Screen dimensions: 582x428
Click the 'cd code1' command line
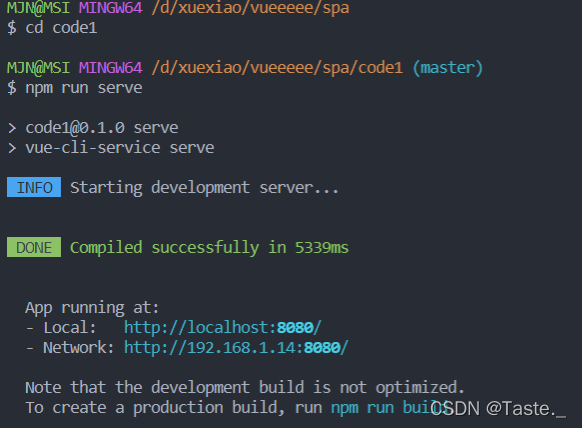pyautogui.click(x=52, y=28)
